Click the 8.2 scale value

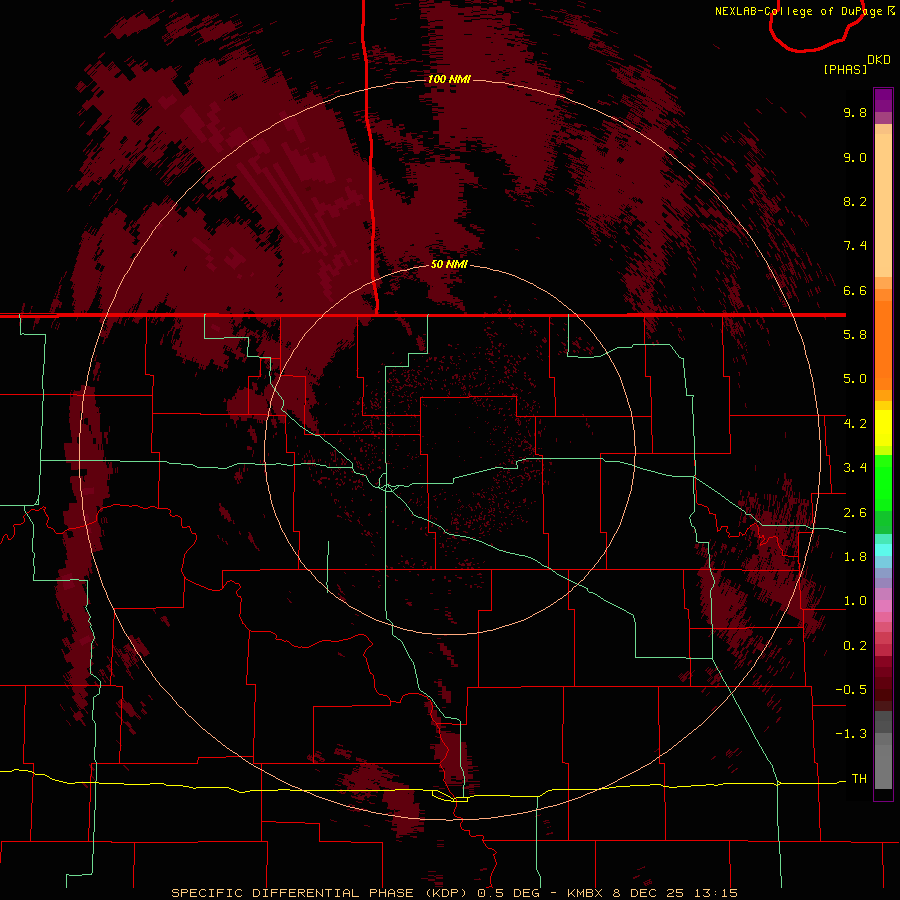point(855,201)
